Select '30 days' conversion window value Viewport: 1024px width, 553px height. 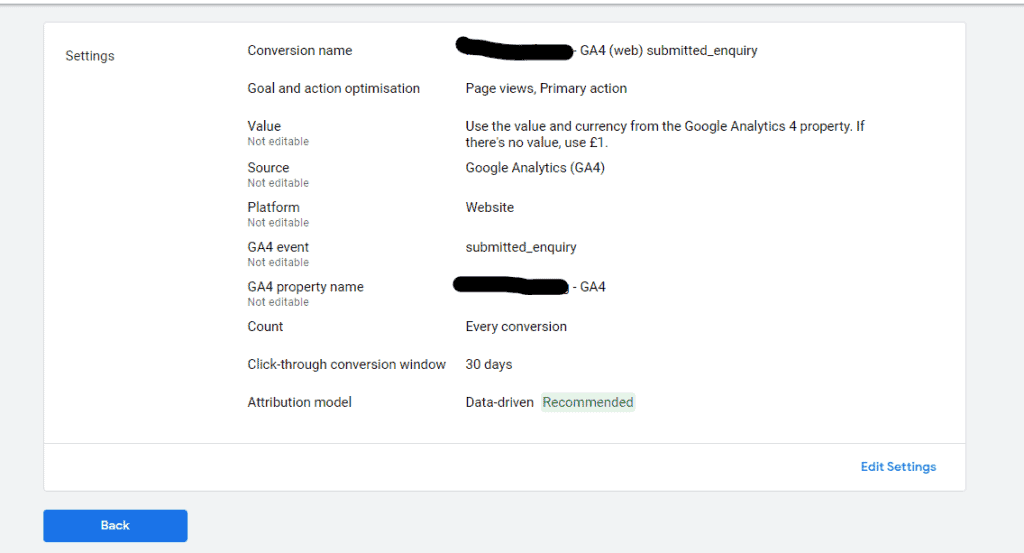[x=488, y=364]
